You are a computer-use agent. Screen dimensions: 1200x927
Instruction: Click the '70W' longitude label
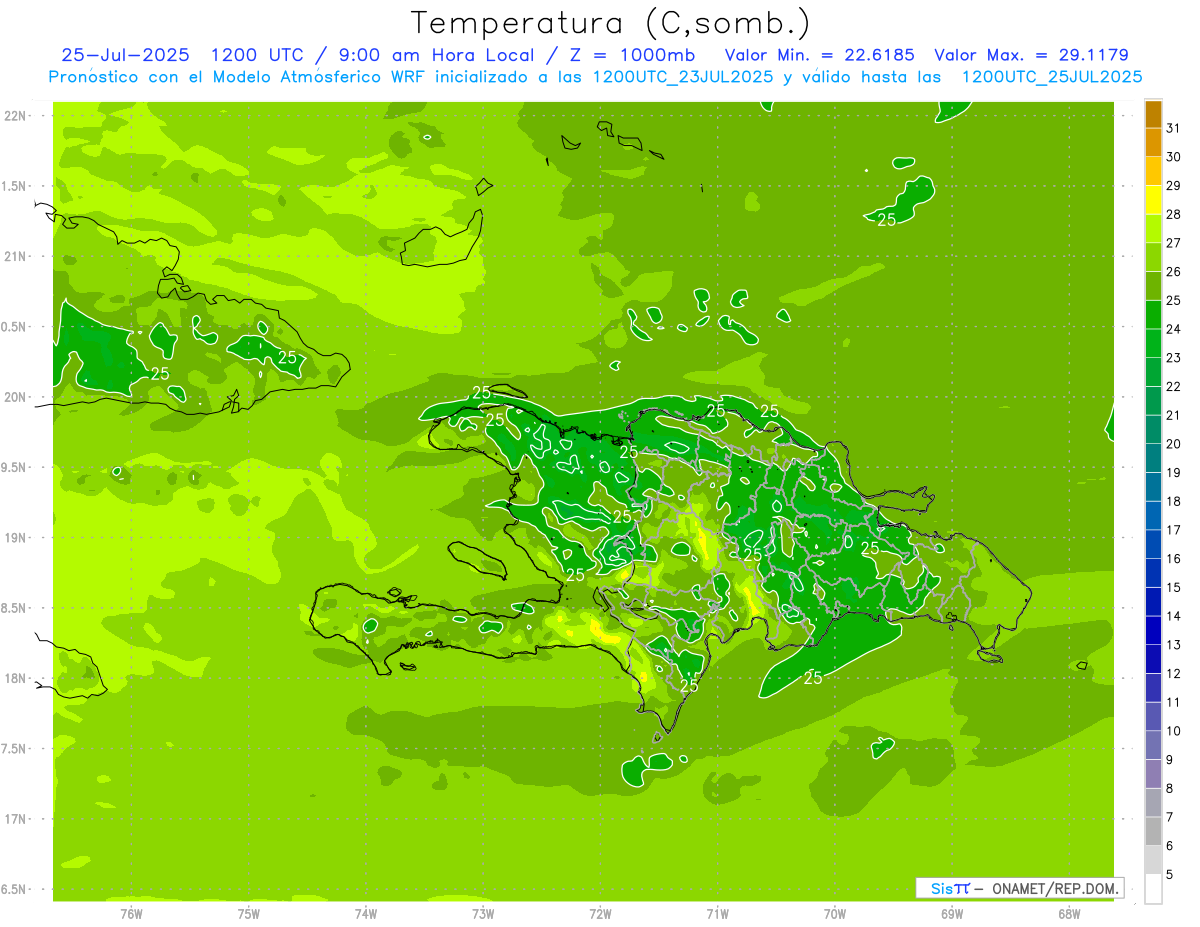tap(835, 913)
